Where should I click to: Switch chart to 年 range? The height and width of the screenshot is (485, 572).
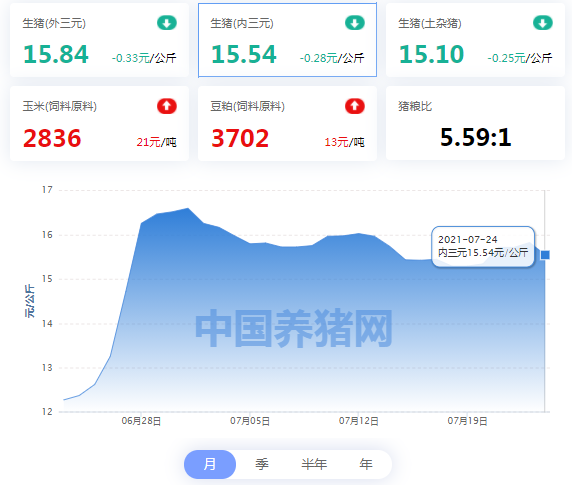(366, 464)
